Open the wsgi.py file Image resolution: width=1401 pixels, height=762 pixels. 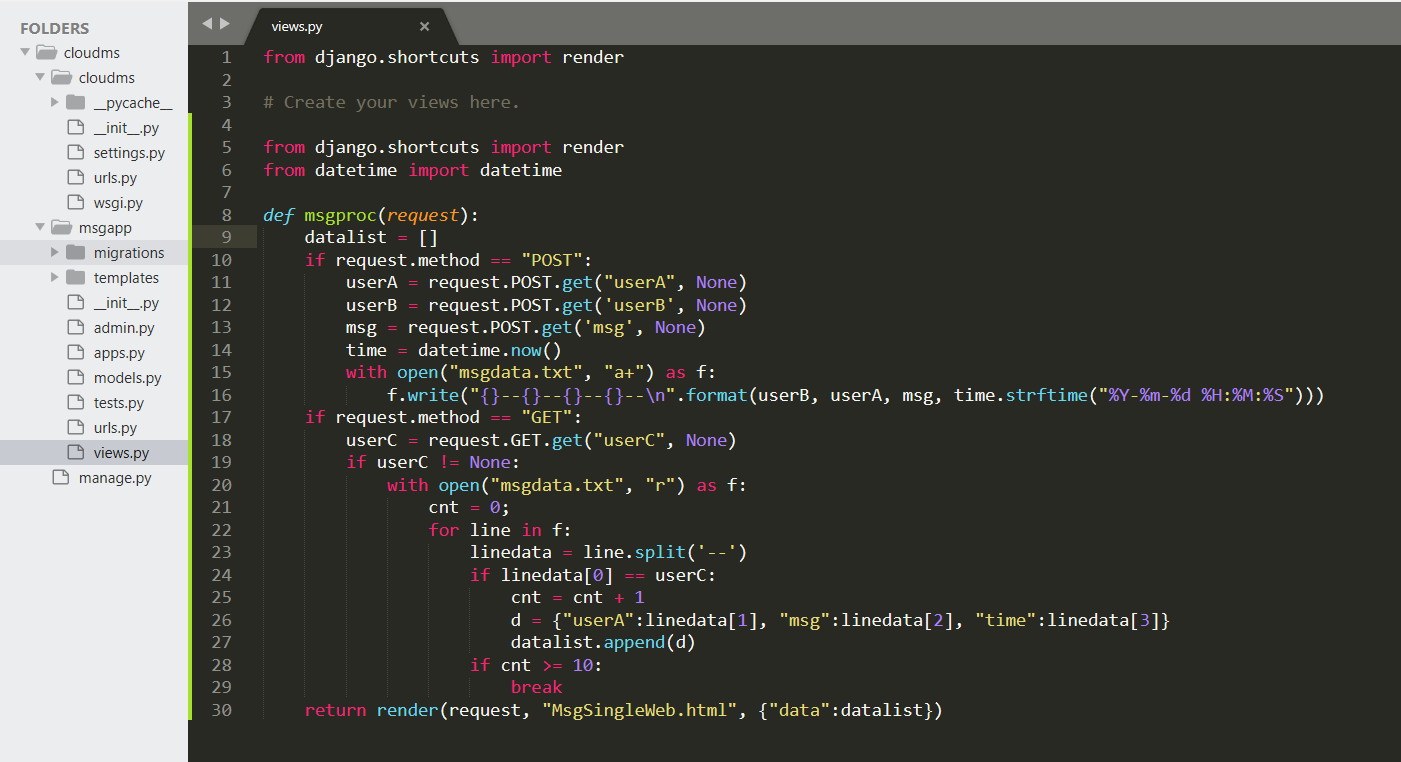[118, 203]
